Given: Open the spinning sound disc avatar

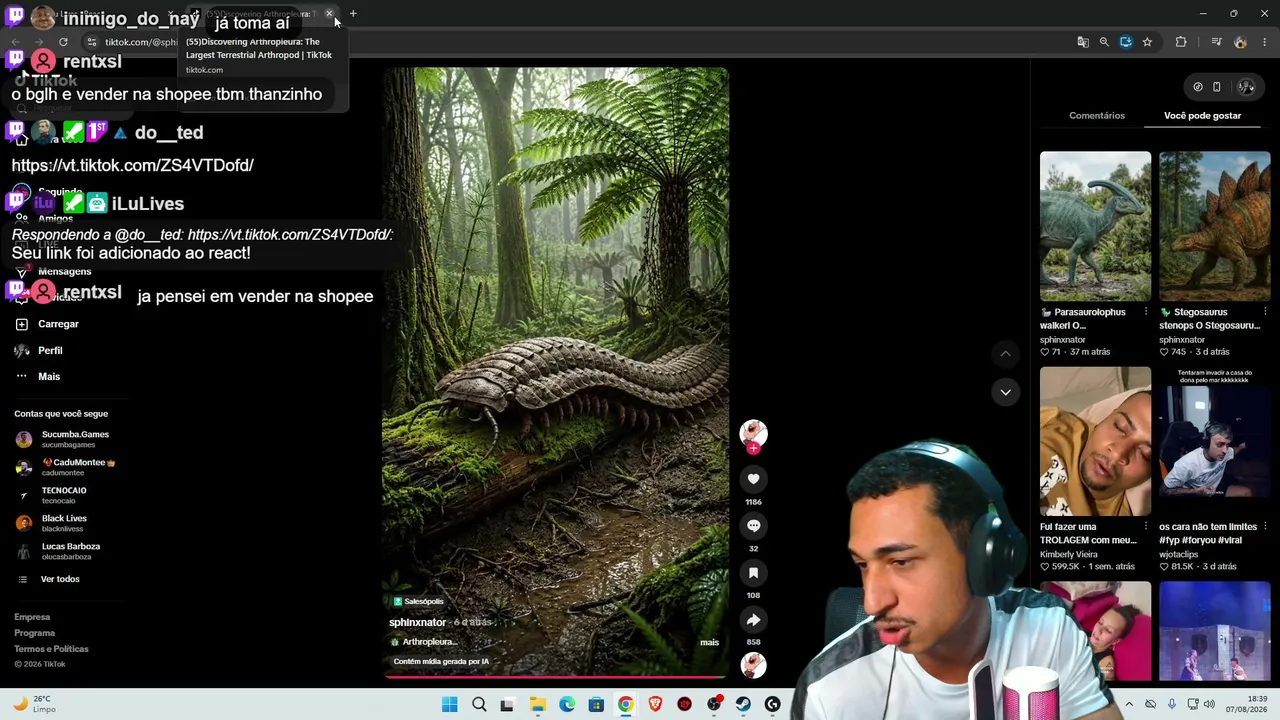Looking at the screenshot, I should pos(753,665).
